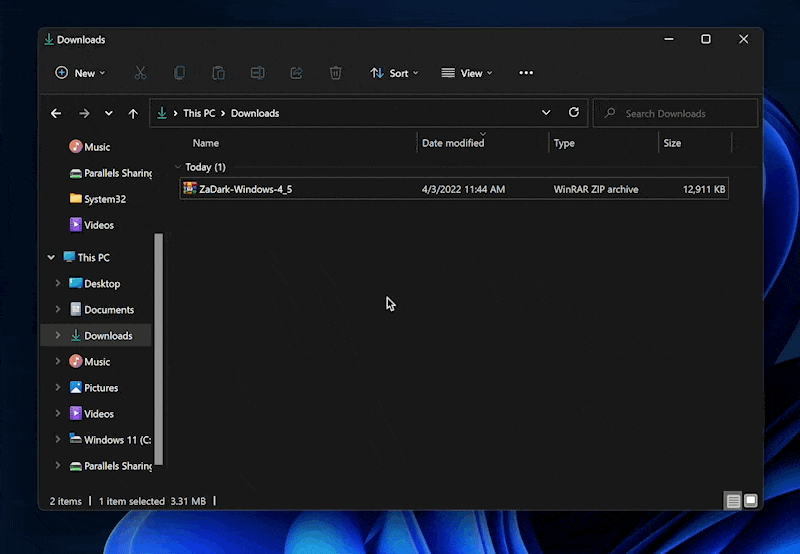The image size is (800, 554).
Task: Go forward with the right arrow
Action: [84, 113]
